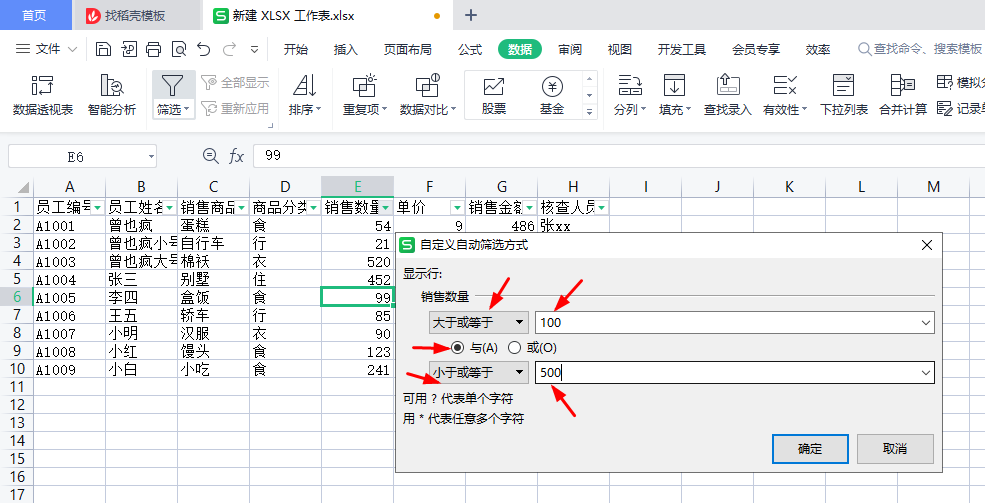The height and width of the screenshot is (503, 985).
Task: Open the 小于或等于 condition dropdown
Action: (x=479, y=372)
